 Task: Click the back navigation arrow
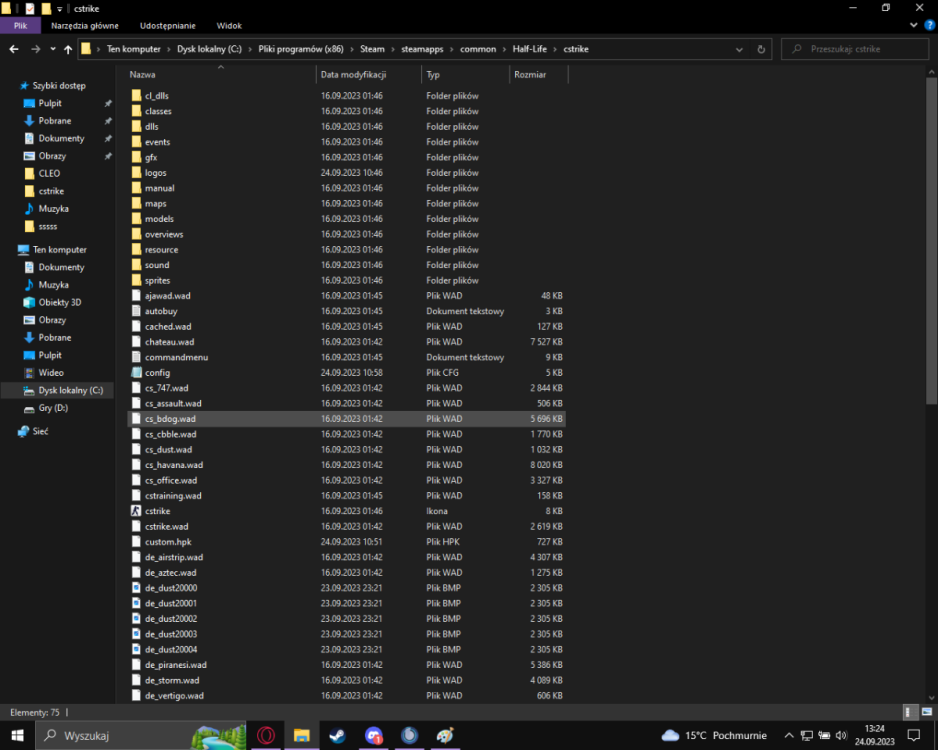[13, 48]
